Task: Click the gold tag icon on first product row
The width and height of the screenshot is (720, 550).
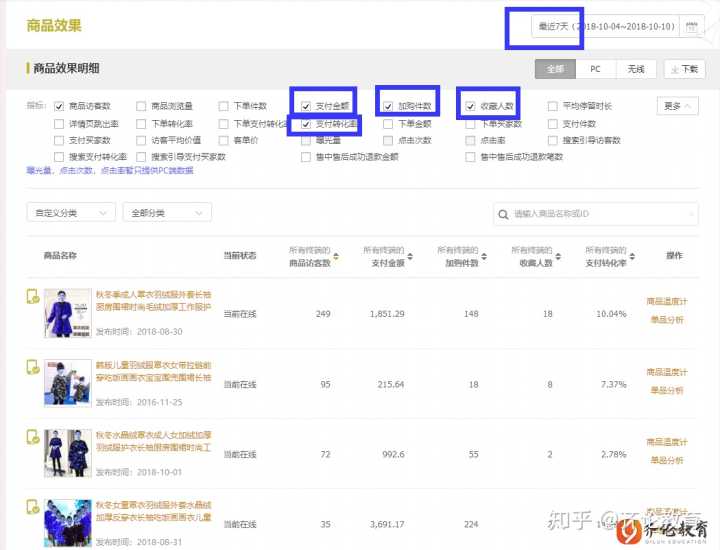Action: [33, 297]
